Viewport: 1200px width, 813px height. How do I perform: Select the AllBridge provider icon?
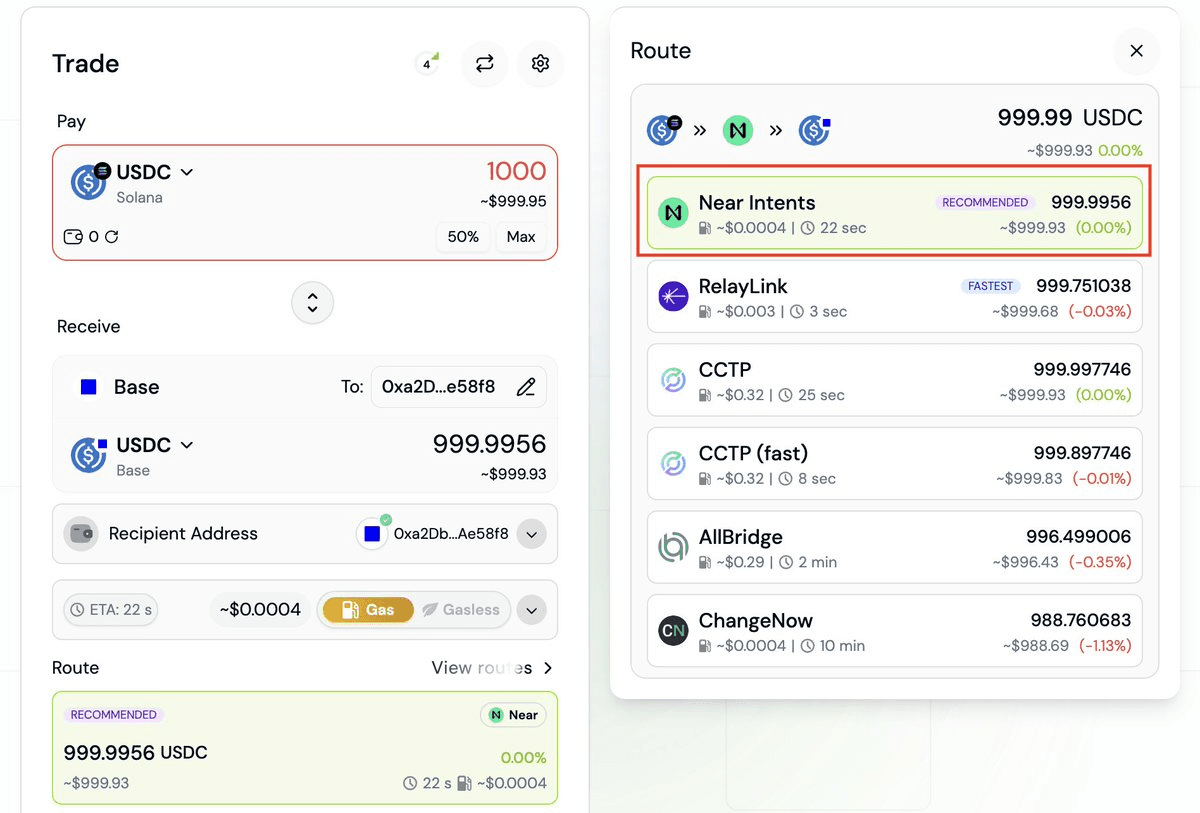[673, 547]
